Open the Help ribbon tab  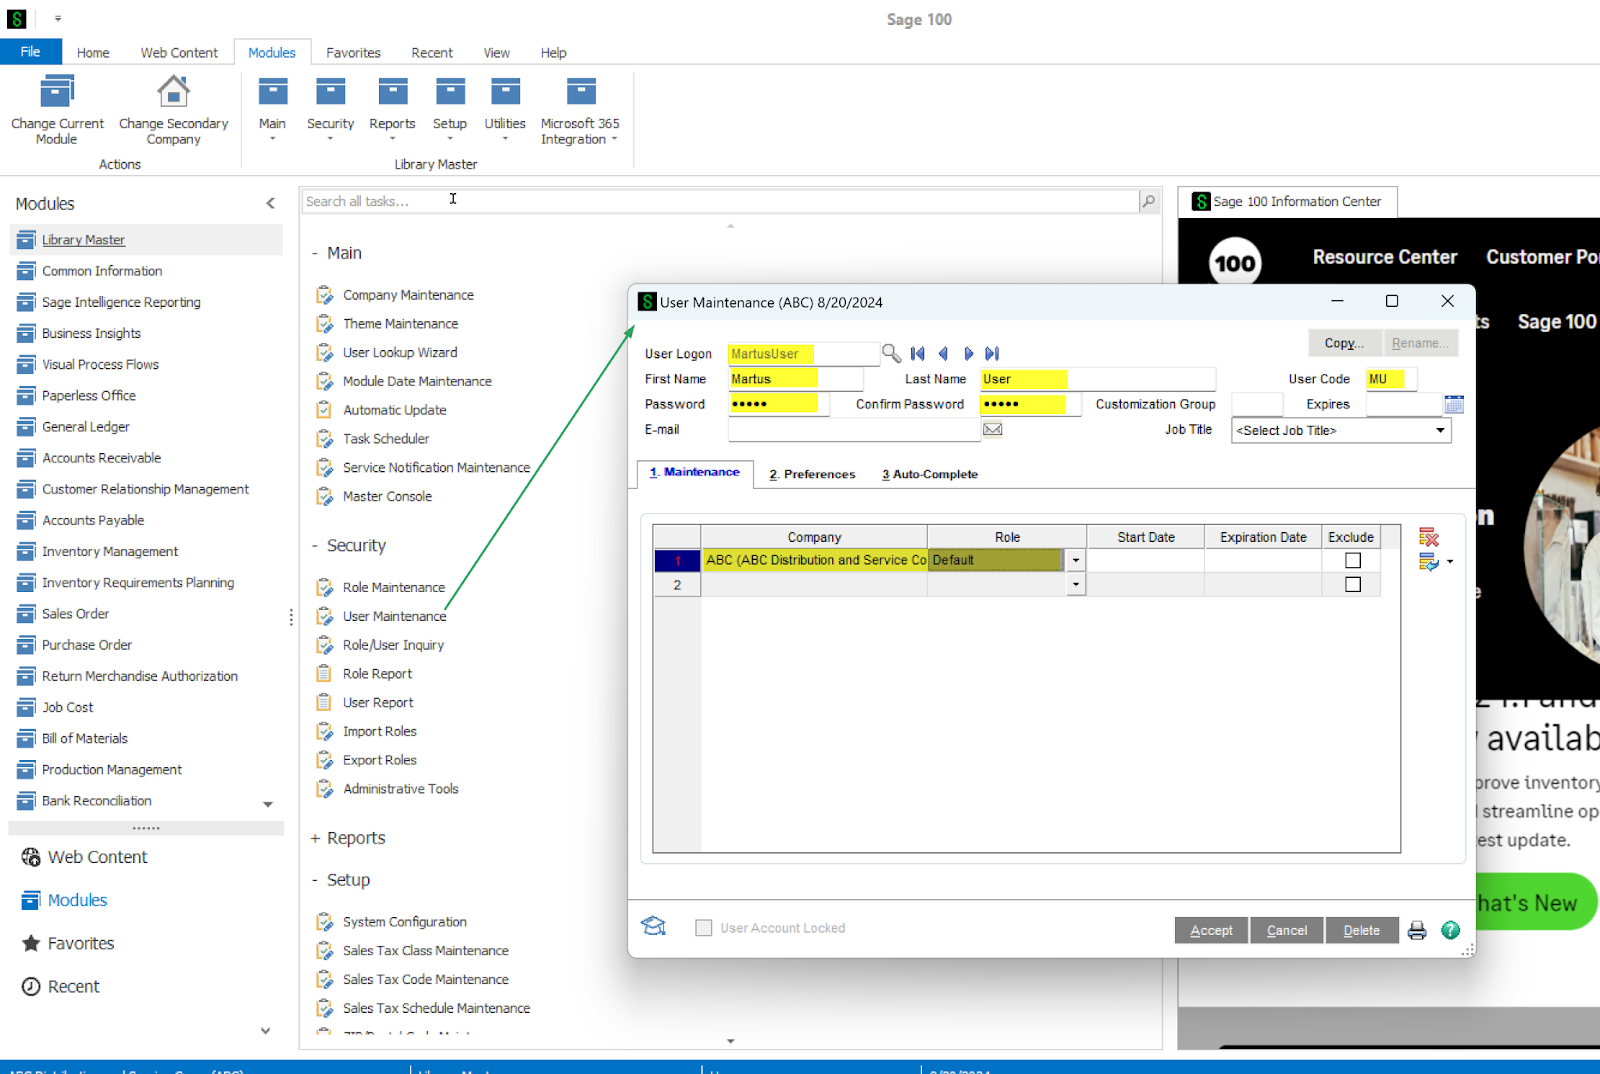[x=553, y=52]
